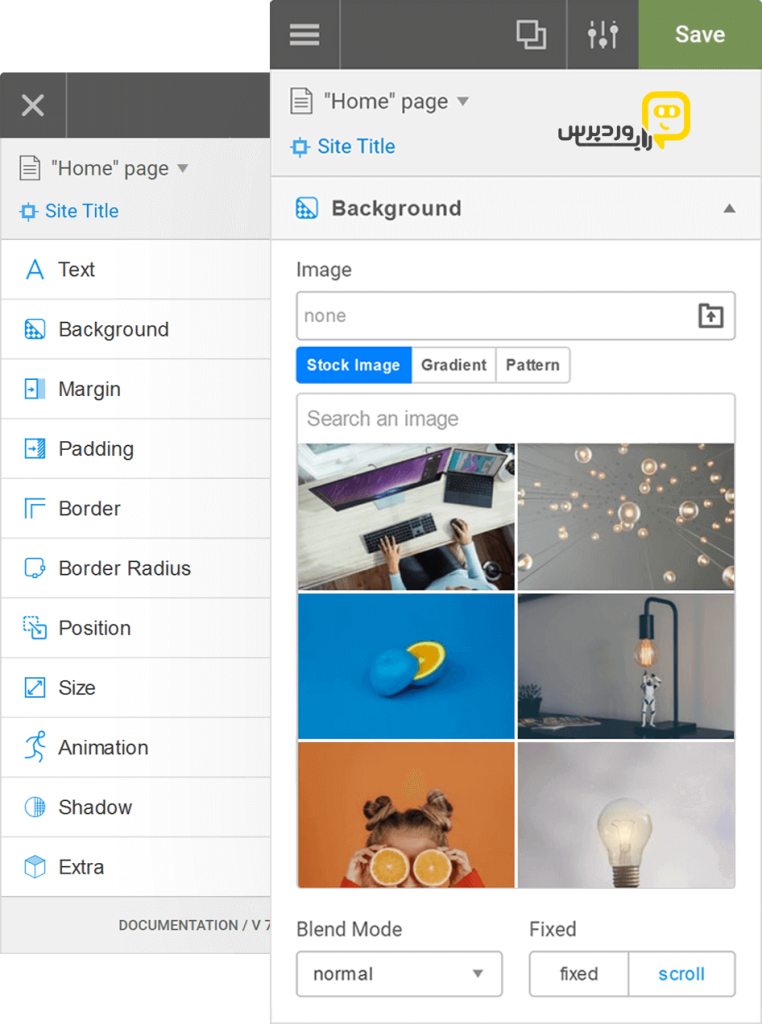The width and height of the screenshot is (762, 1024).
Task: Click the Search an image field
Action: (x=516, y=419)
